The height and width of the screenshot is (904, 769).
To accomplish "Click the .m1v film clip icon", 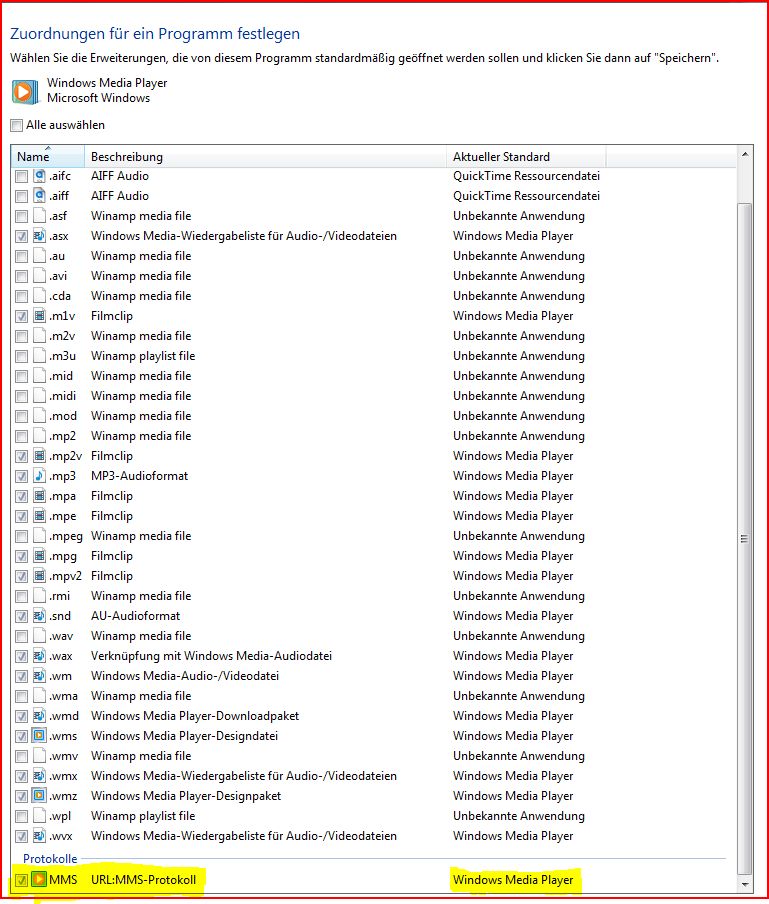I will pyautogui.click(x=39, y=316).
